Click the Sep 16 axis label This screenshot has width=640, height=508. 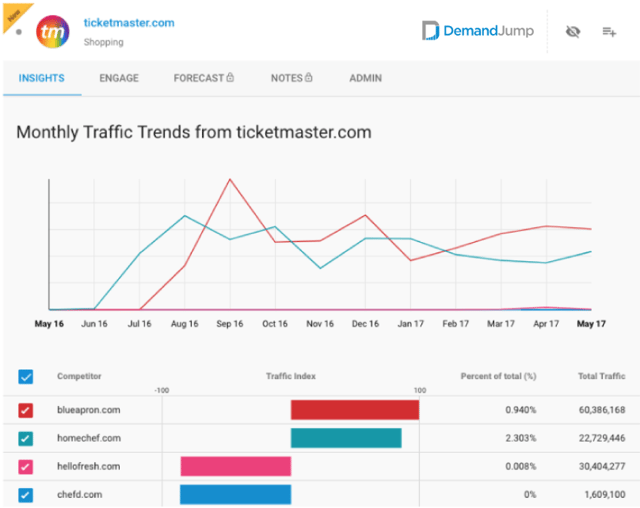click(230, 324)
